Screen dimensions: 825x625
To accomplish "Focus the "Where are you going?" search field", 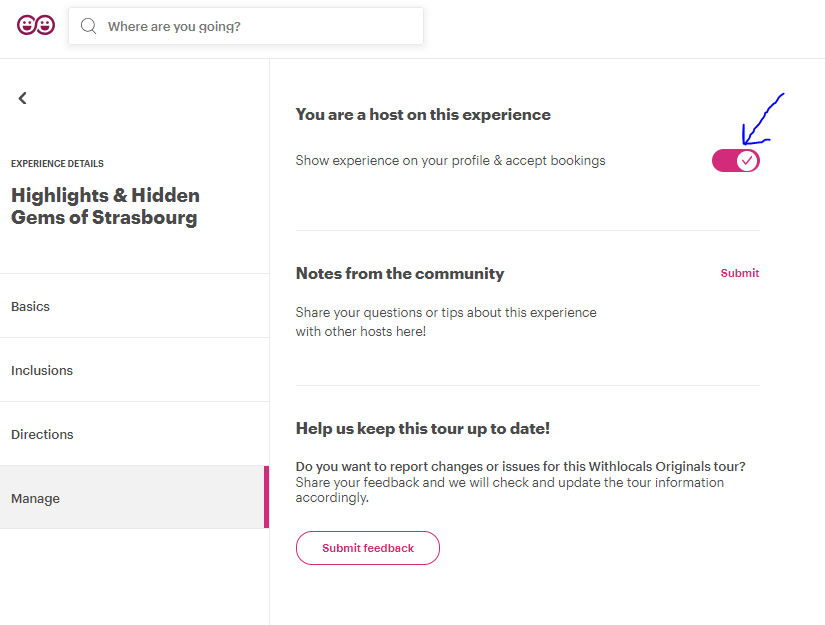I will (x=246, y=26).
